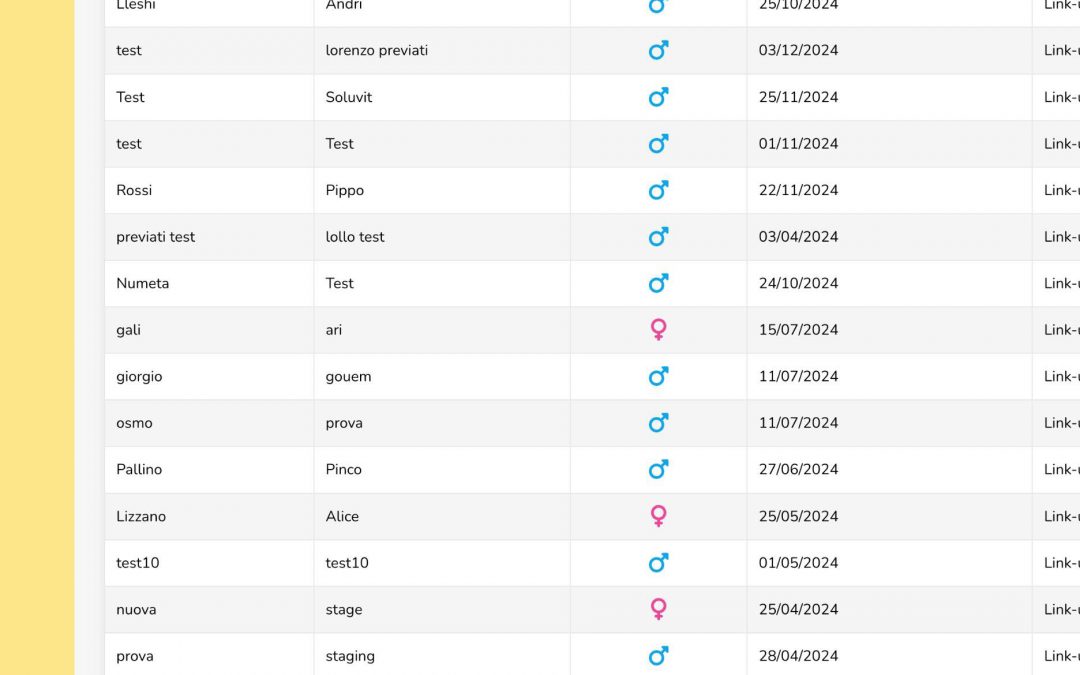Click the male icon in Rossi Pippo row
The height and width of the screenshot is (675, 1080).
click(x=658, y=190)
